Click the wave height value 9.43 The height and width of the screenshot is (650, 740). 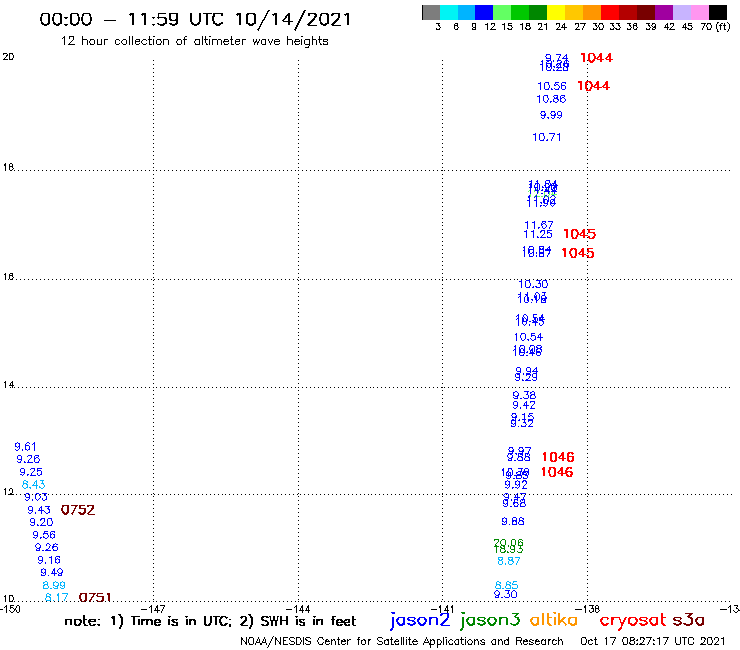[x=39, y=510]
